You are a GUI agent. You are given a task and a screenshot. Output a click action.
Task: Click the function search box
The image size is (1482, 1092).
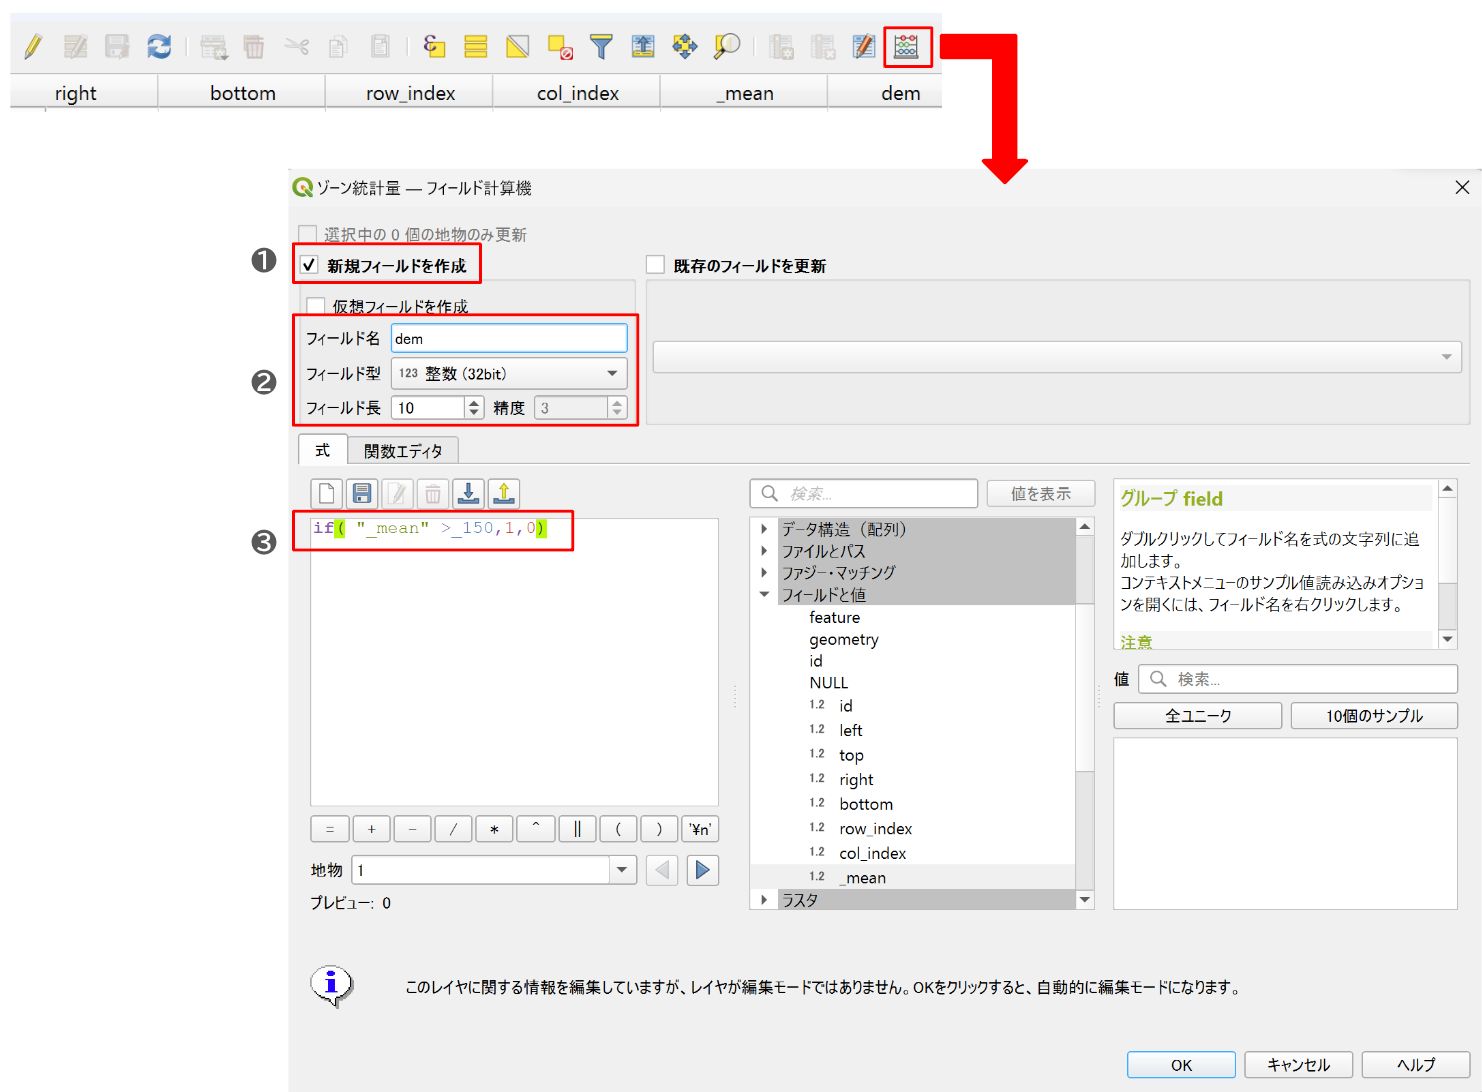pyautogui.click(x=864, y=493)
